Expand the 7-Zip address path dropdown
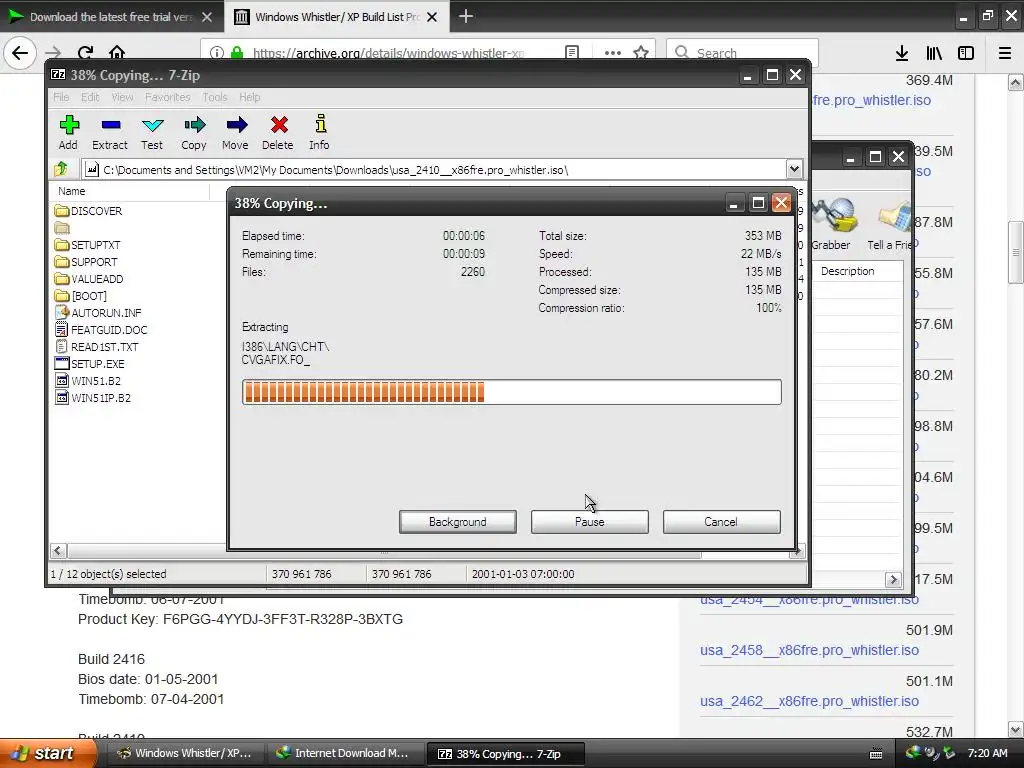Screen dimensions: 1024x768 [793, 169]
